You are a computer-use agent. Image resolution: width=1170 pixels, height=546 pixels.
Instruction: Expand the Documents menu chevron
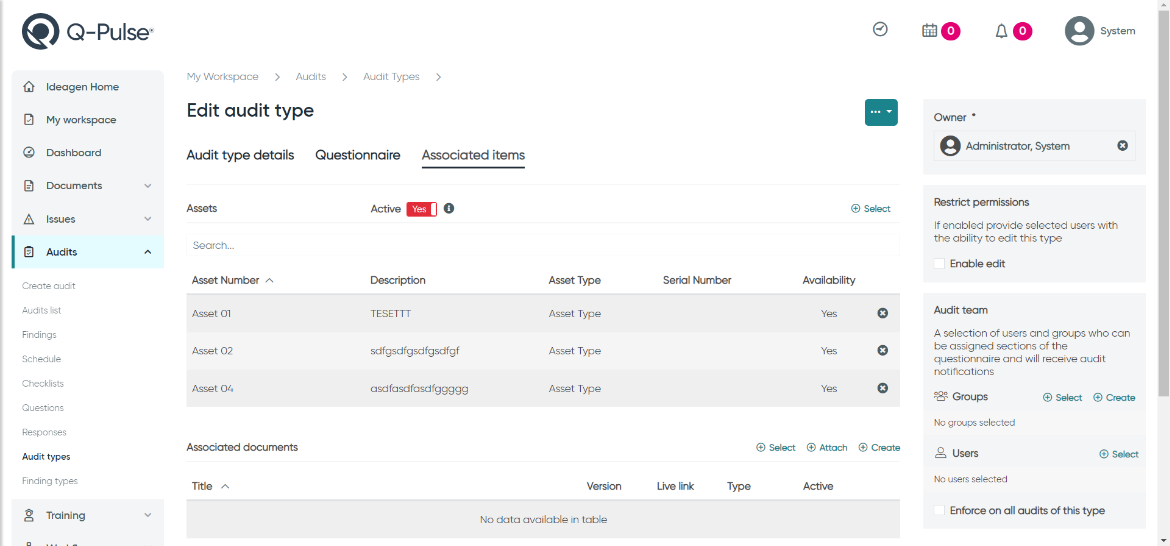click(148, 186)
